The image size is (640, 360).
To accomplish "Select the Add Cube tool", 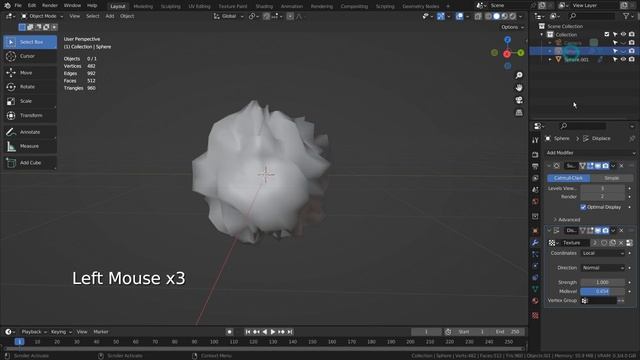I will (30, 162).
